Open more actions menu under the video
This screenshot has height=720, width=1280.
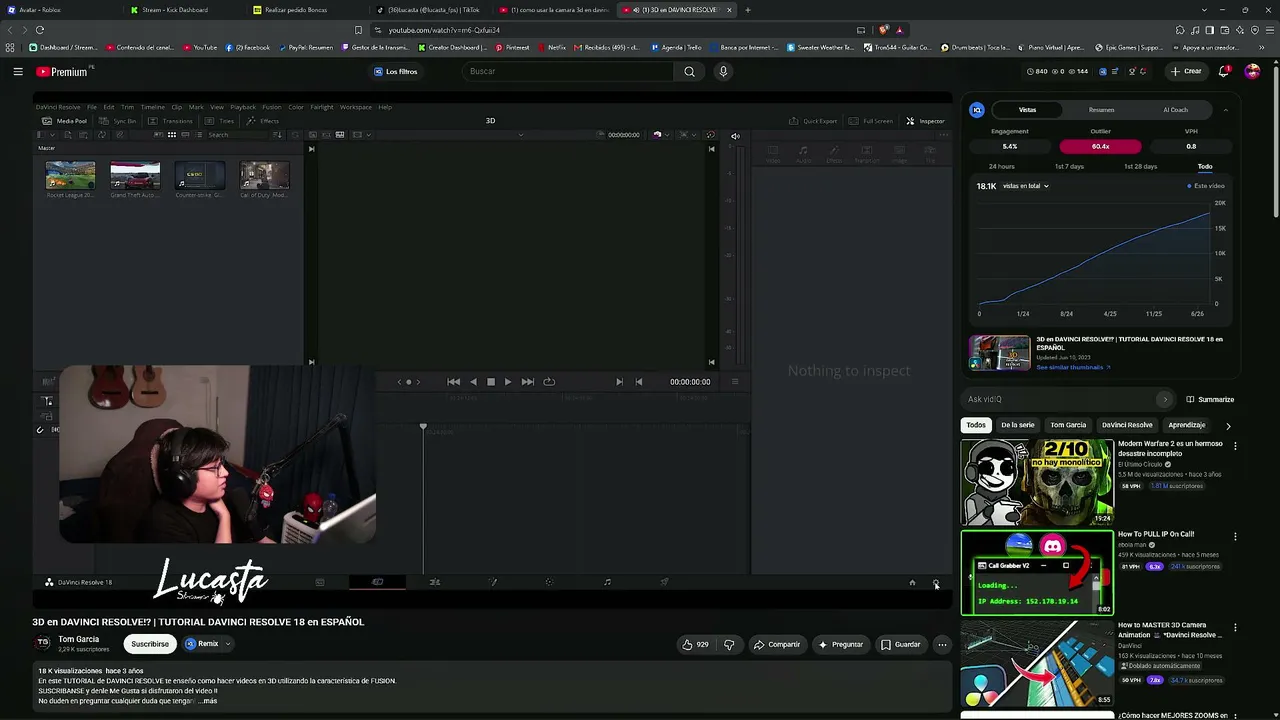(942, 644)
